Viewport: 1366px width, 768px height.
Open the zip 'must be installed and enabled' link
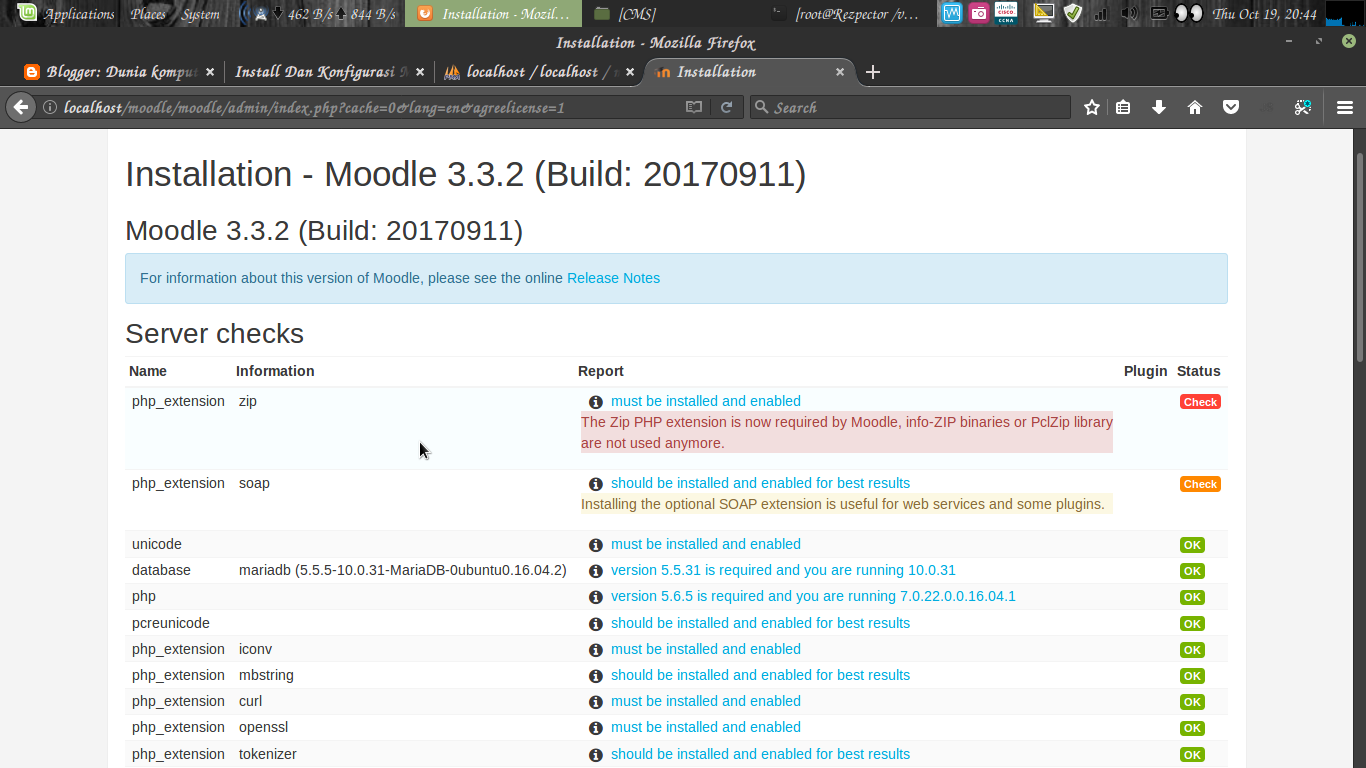tap(706, 401)
